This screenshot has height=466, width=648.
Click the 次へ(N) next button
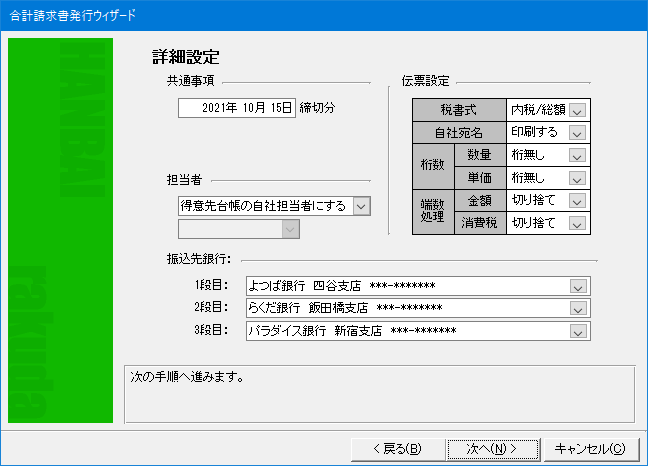coord(493,449)
